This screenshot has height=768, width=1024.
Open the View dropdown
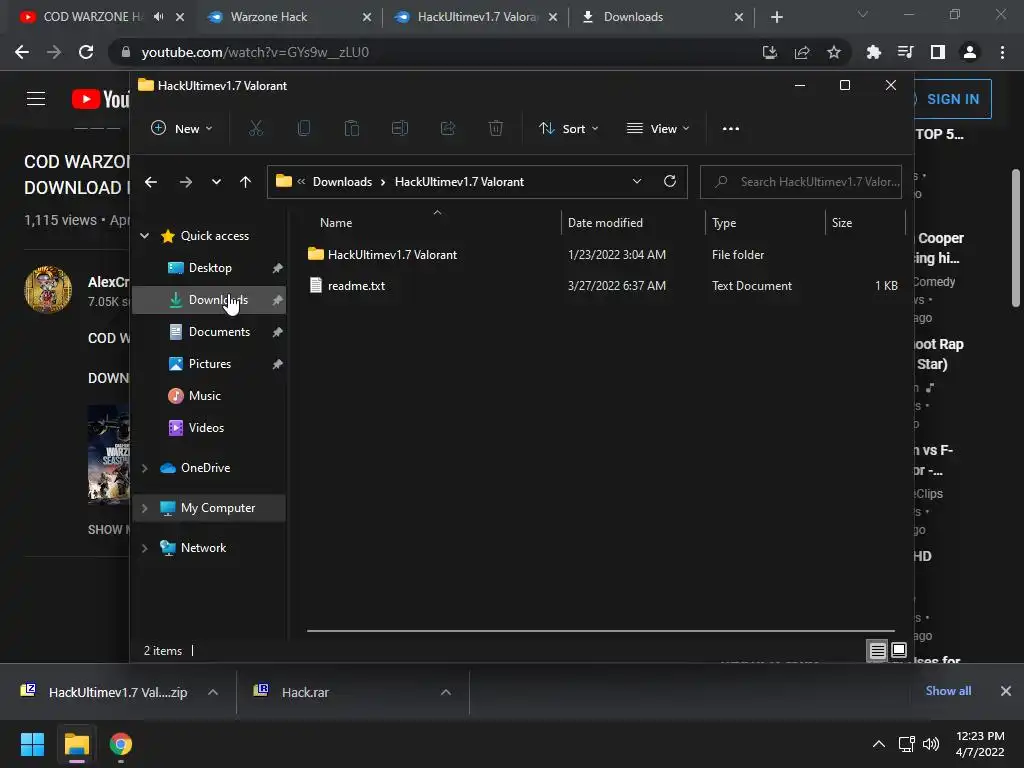click(x=658, y=129)
